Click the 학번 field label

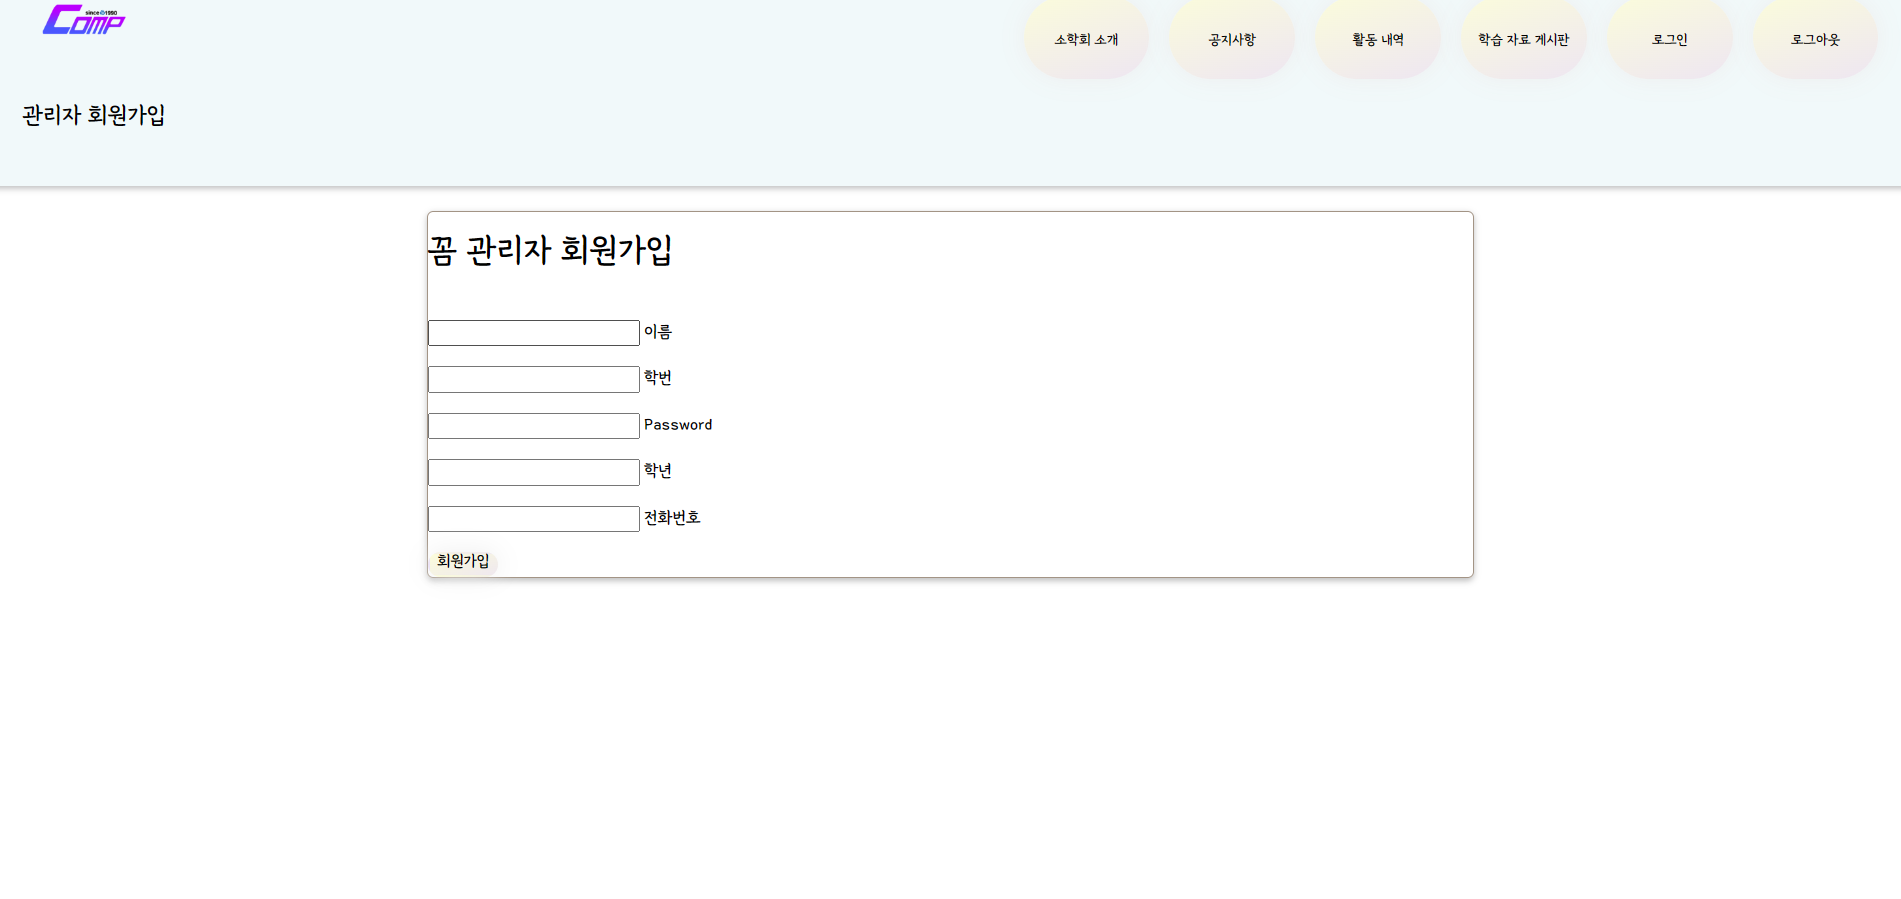coord(657,378)
